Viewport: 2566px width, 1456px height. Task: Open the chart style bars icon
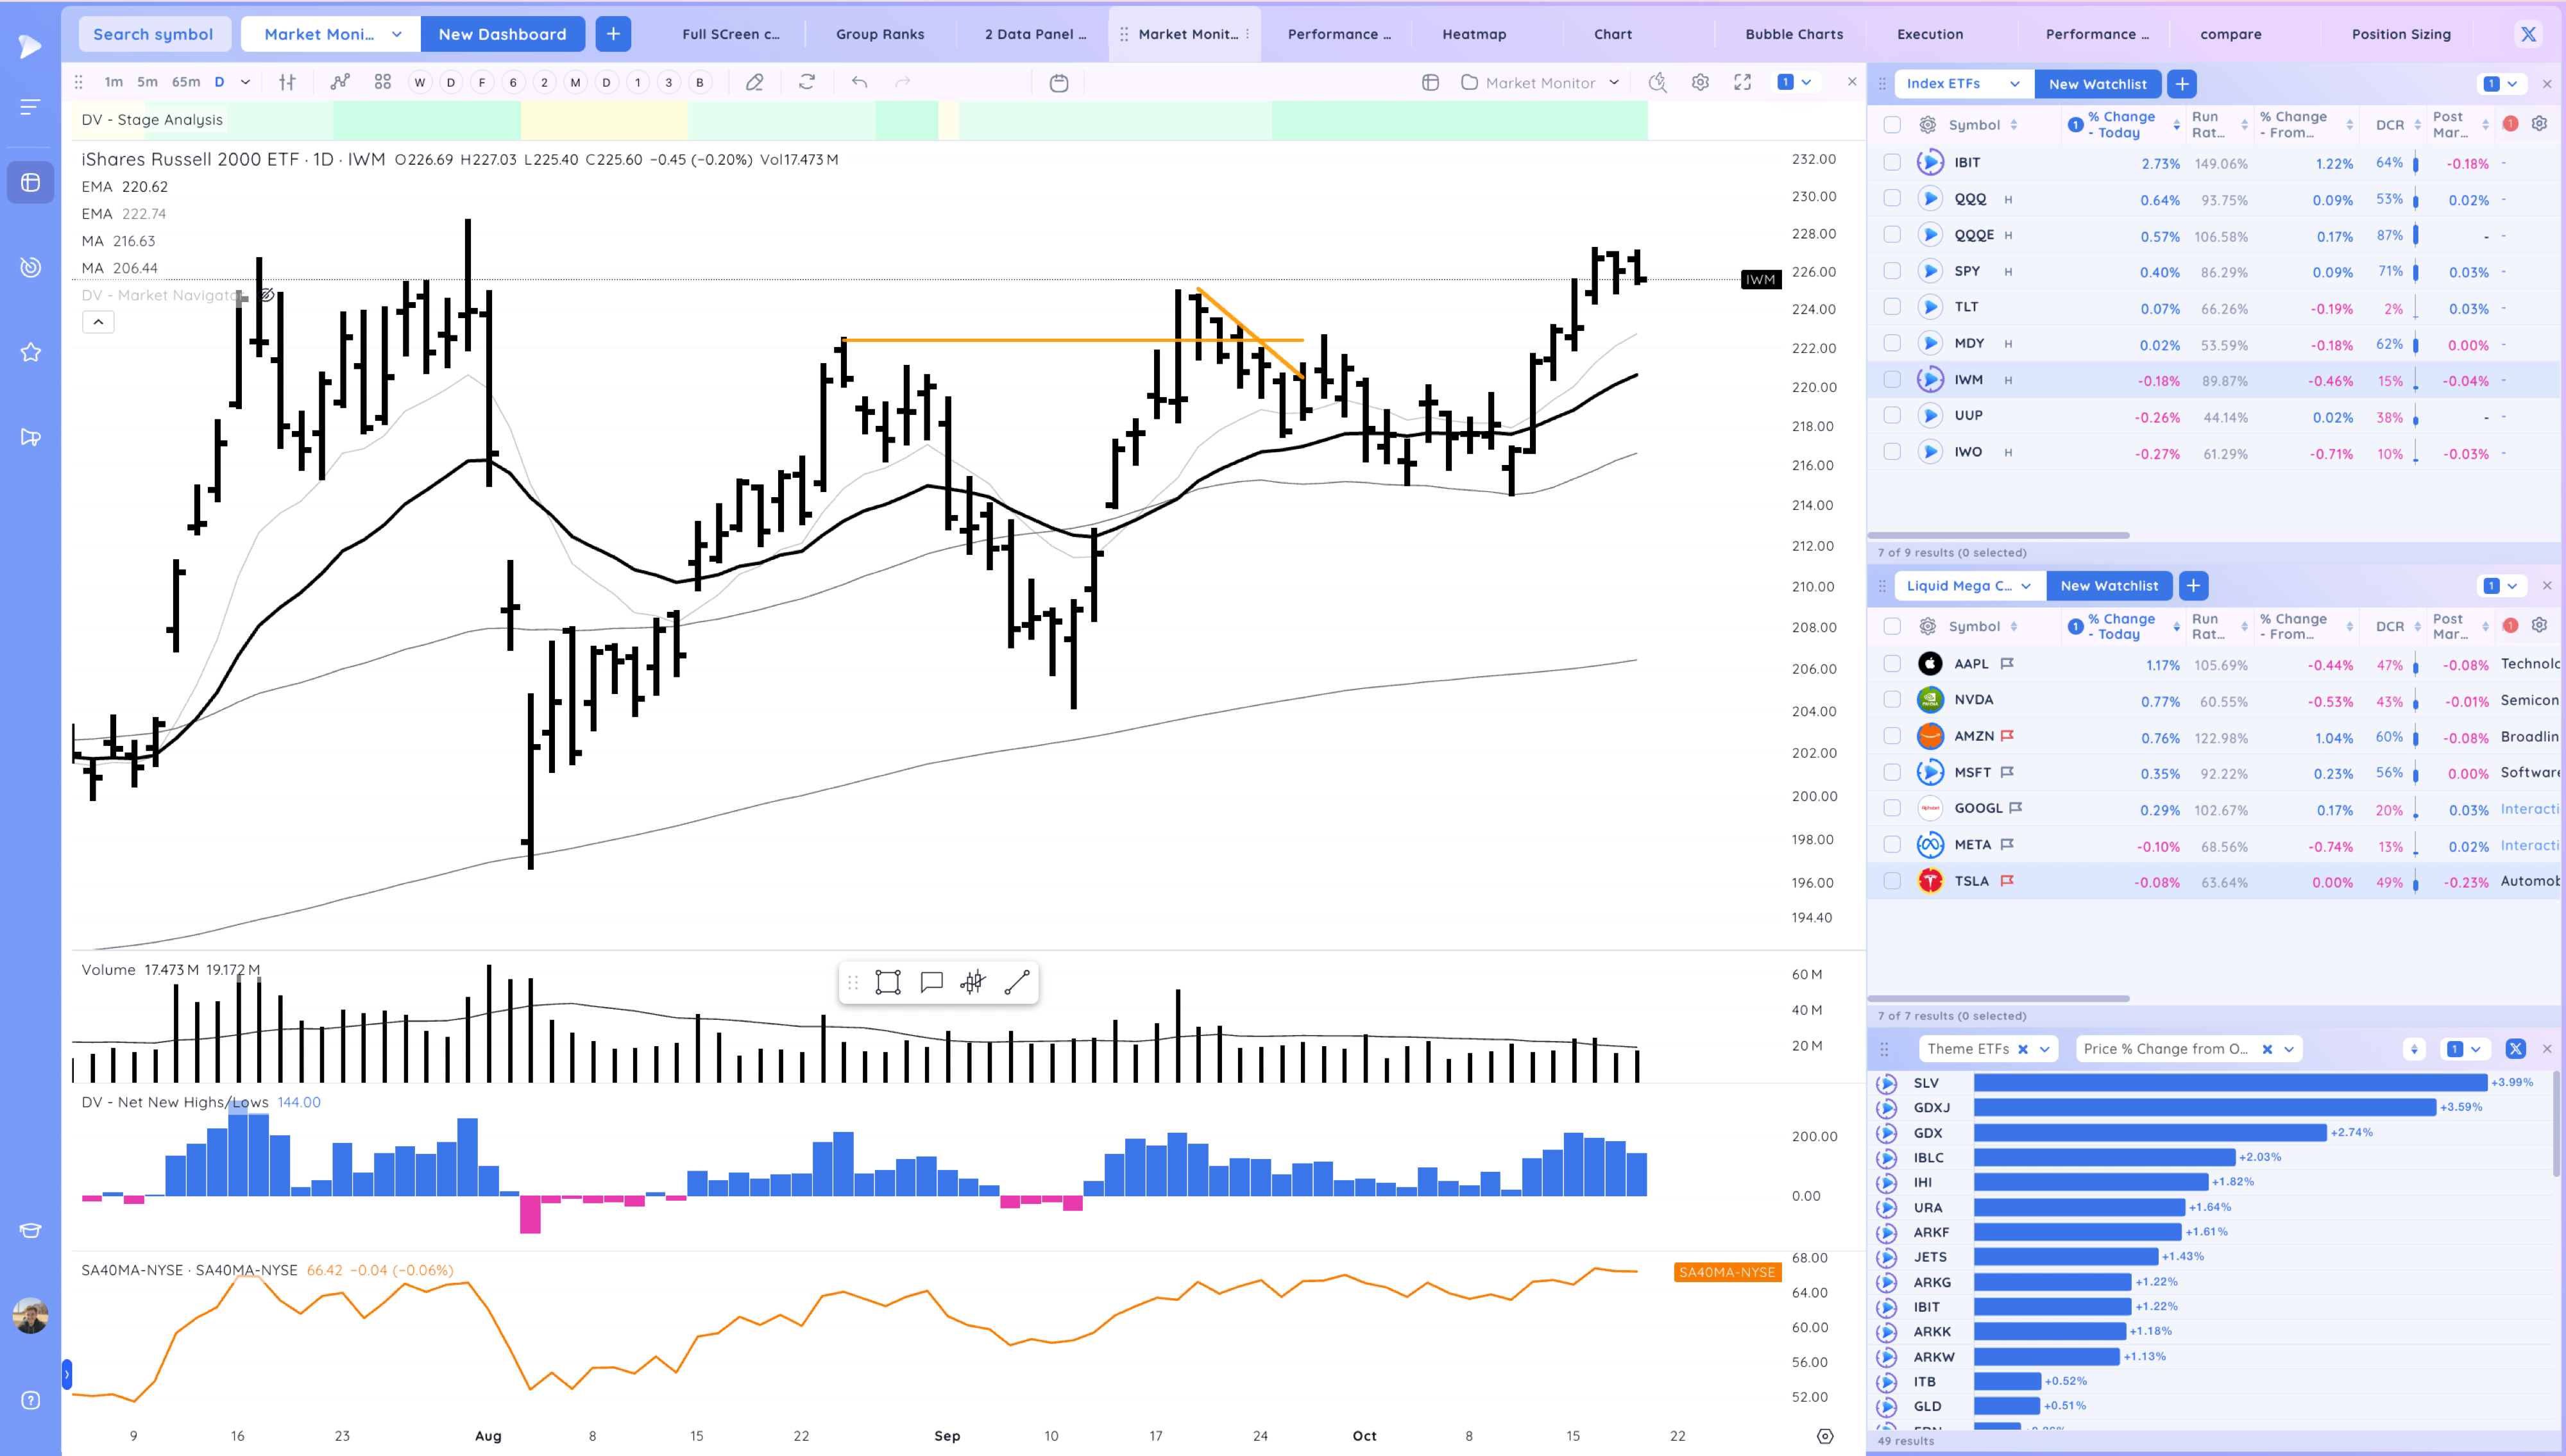pos(287,82)
